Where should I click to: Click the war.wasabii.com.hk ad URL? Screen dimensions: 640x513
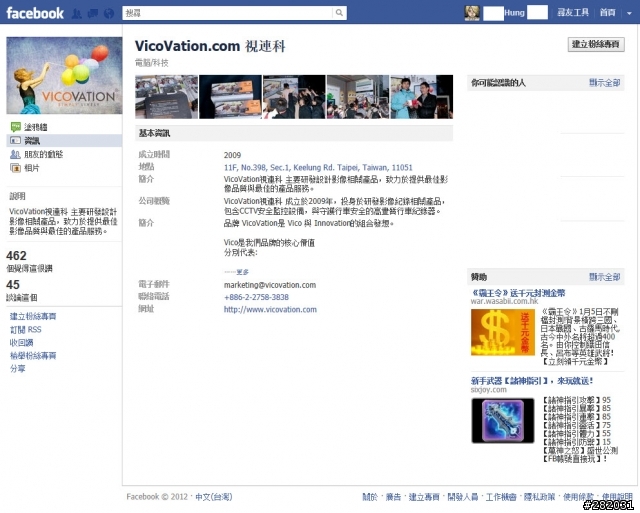click(x=504, y=301)
